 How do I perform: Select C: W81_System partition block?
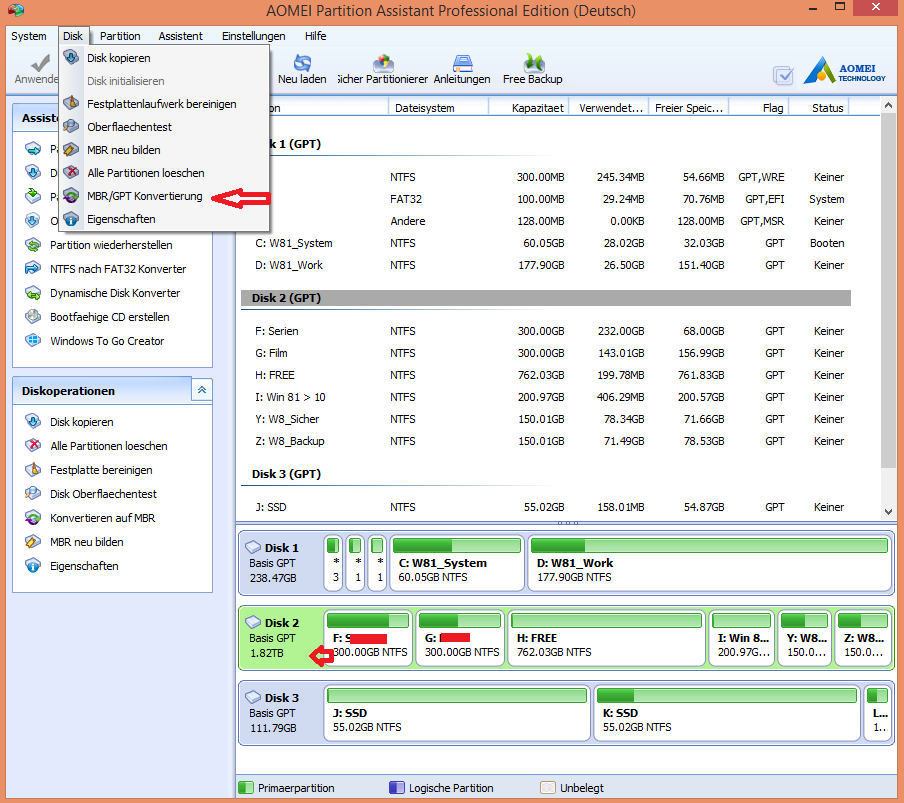(x=457, y=561)
